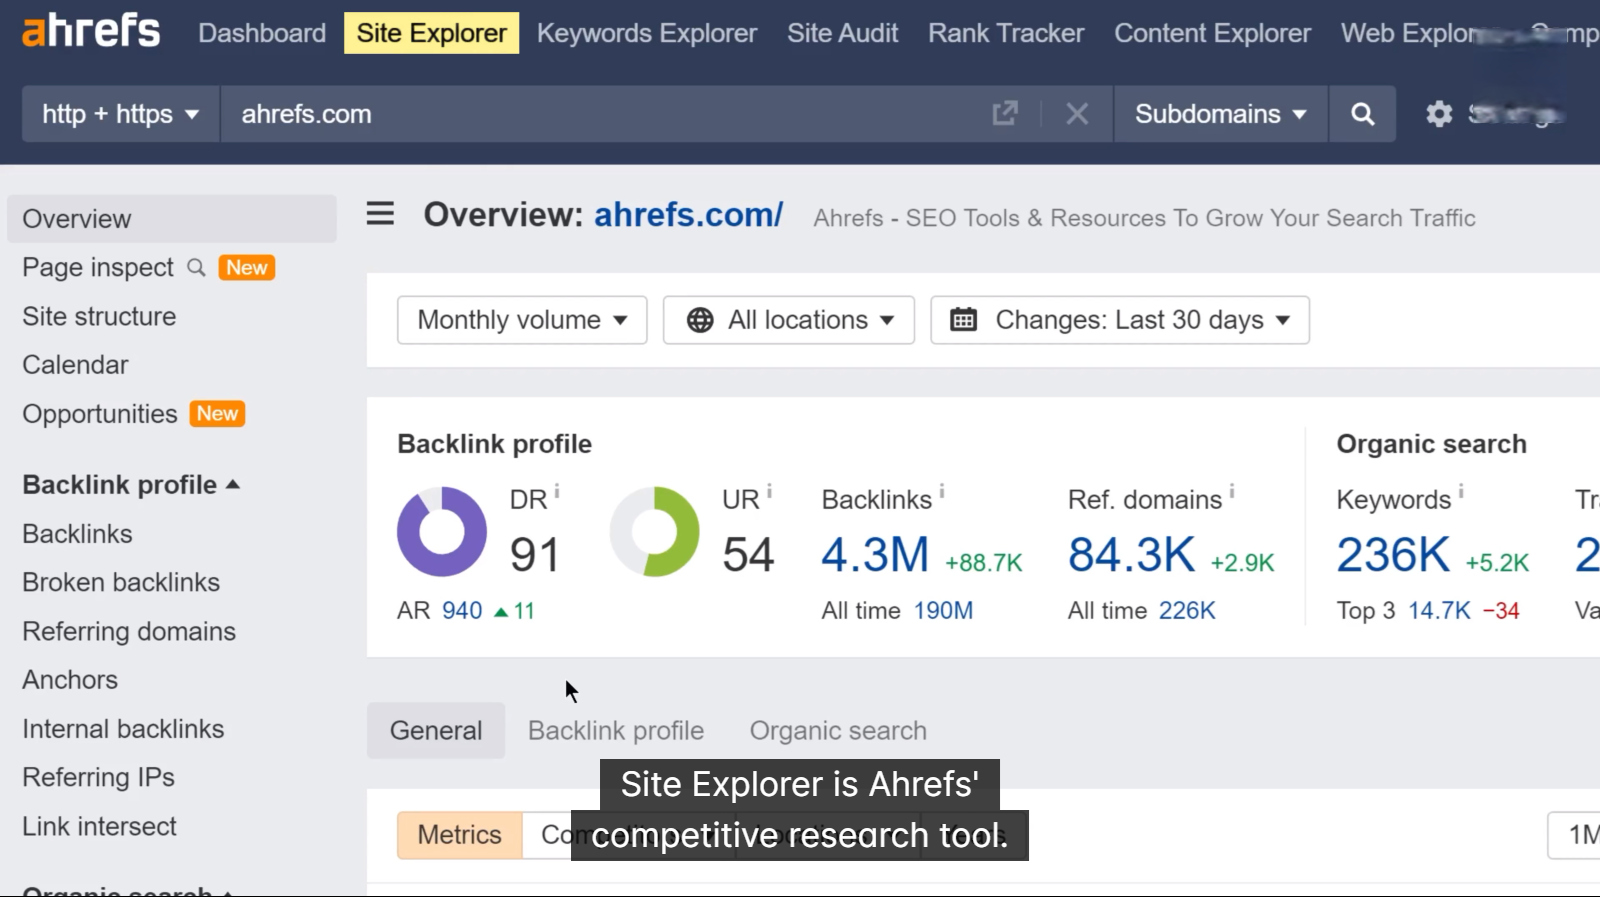Open the settings gear icon
Screen dimensions: 1600x897
(x=1439, y=114)
